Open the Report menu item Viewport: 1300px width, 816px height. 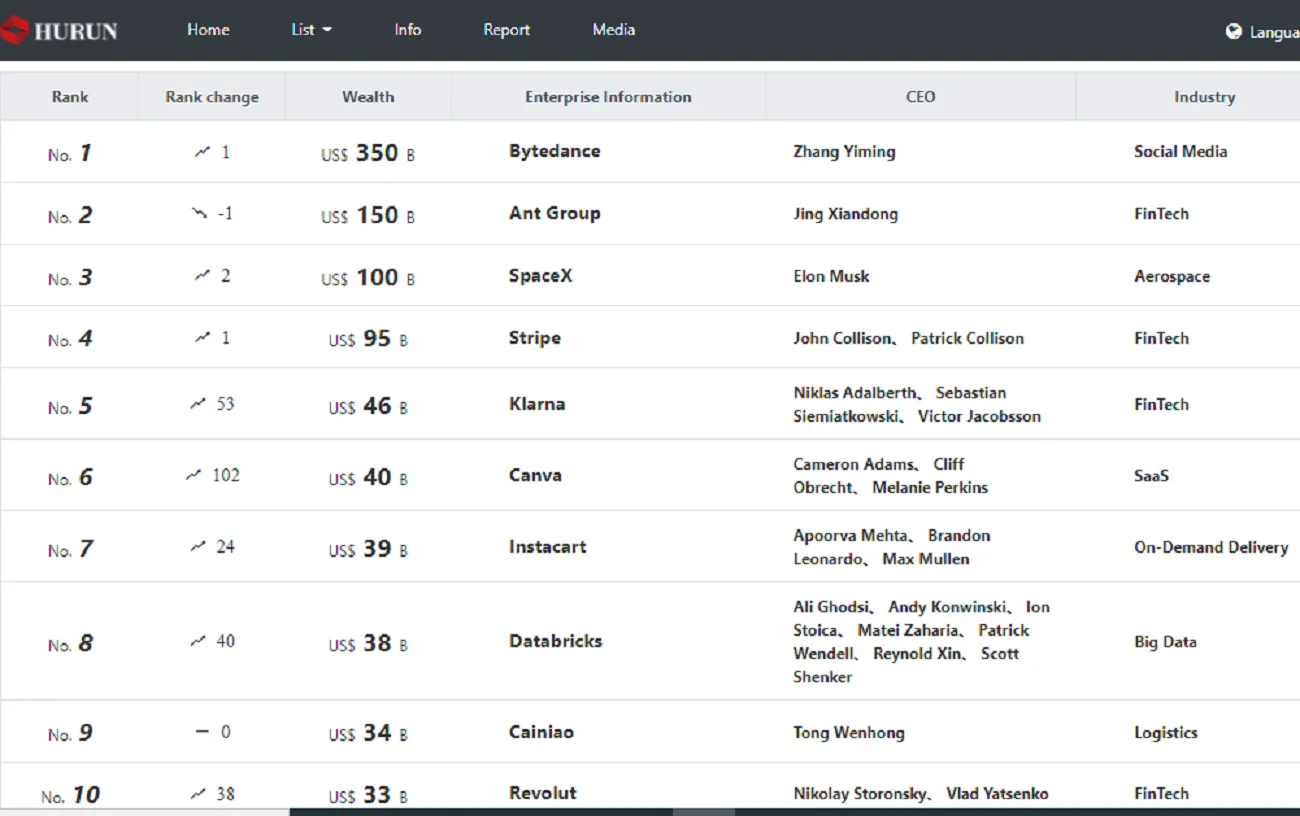point(506,30)
